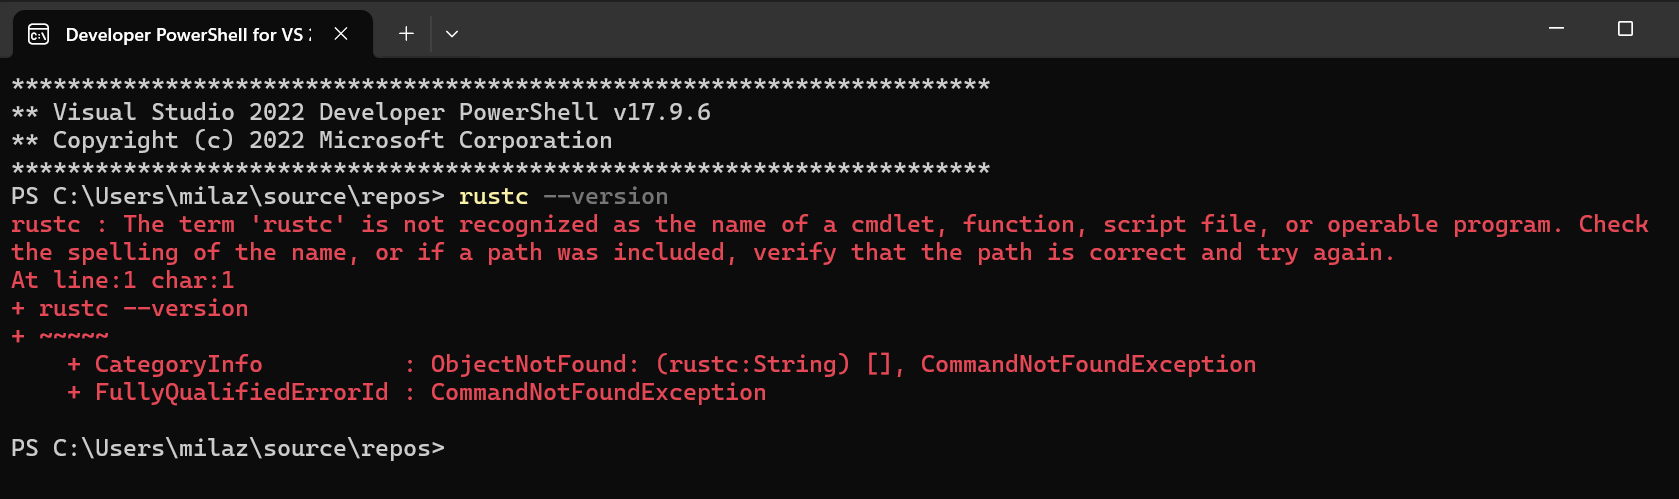Click the Visual Studio 2022 Developer PowerShell banner line

point(361,113)
